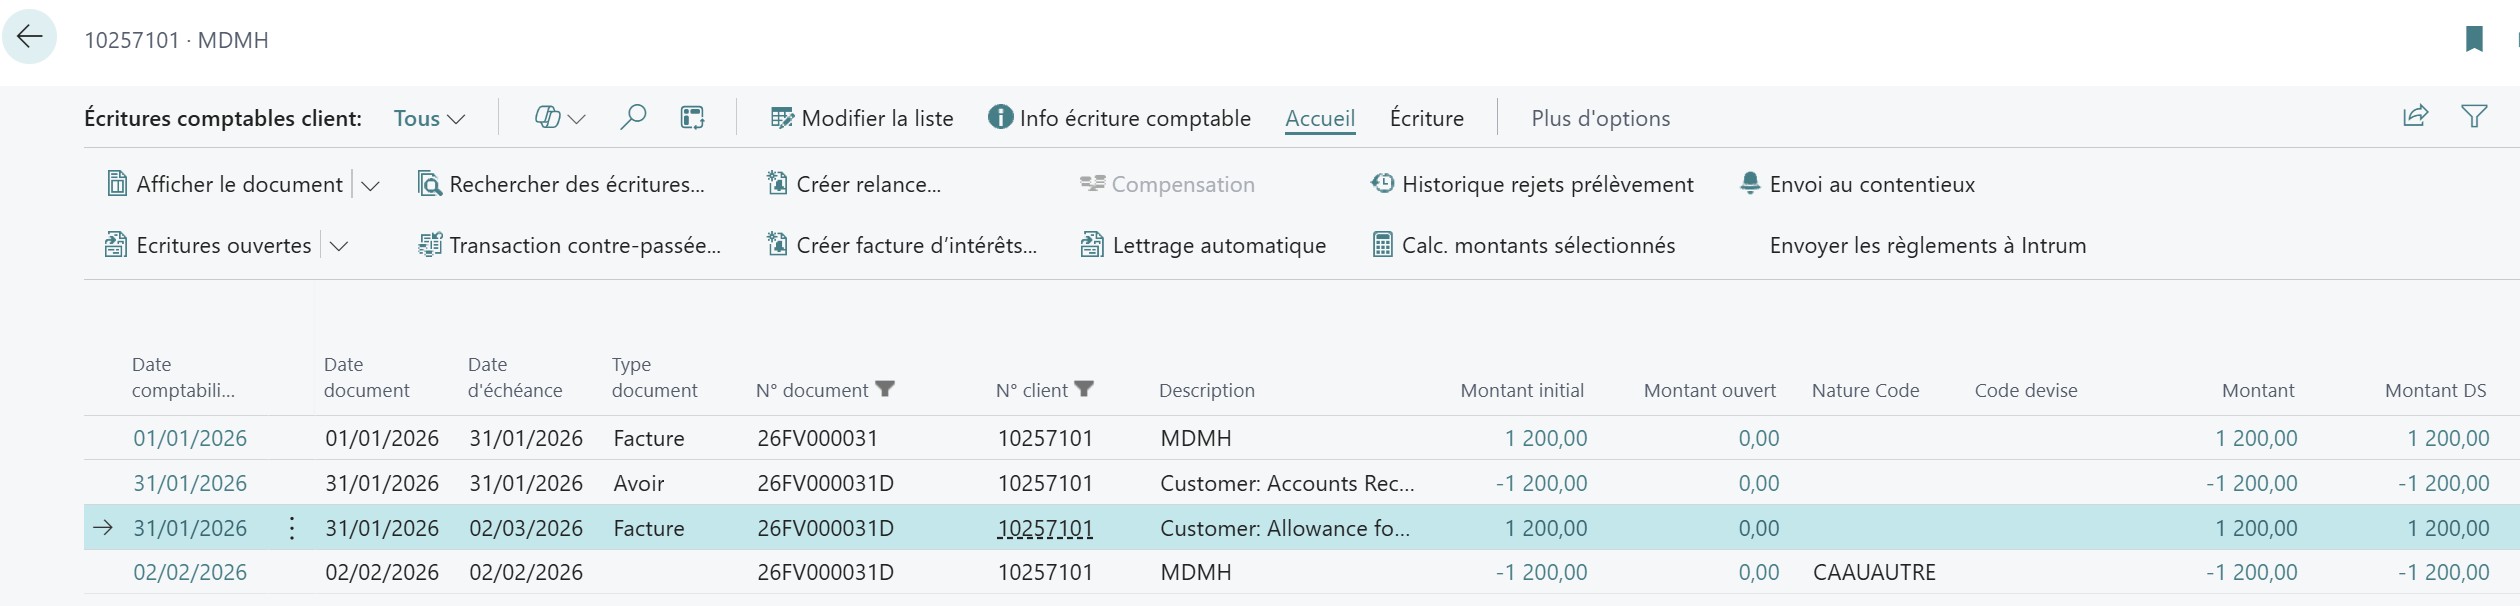Toggle the filter pane funnel icon
The width and height of the screenshot is (2520, 606).
2474,117
